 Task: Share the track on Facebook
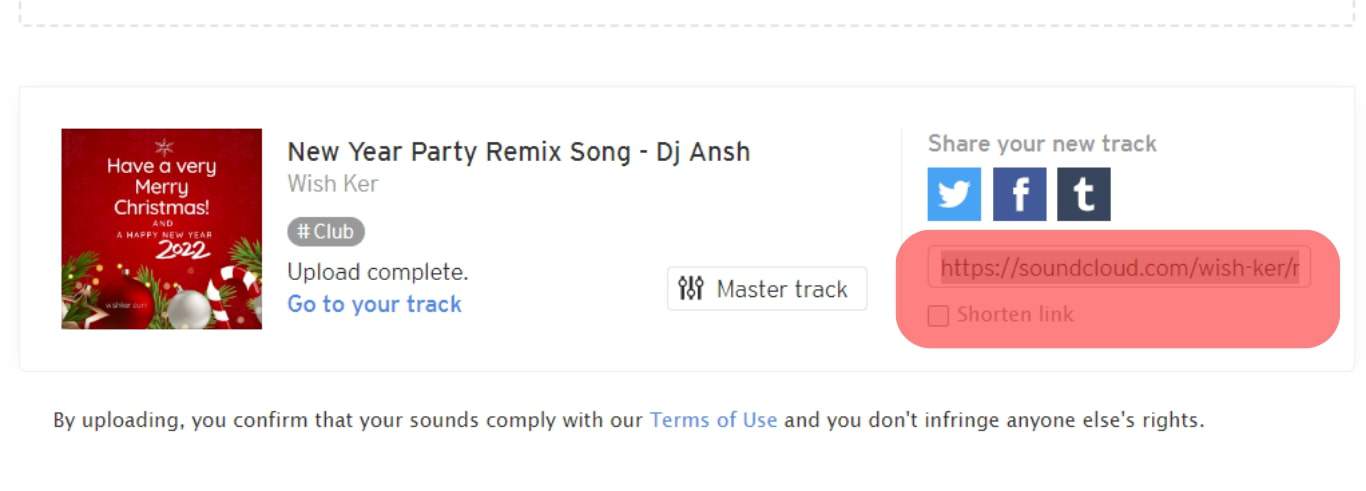tap(1019, 194)
